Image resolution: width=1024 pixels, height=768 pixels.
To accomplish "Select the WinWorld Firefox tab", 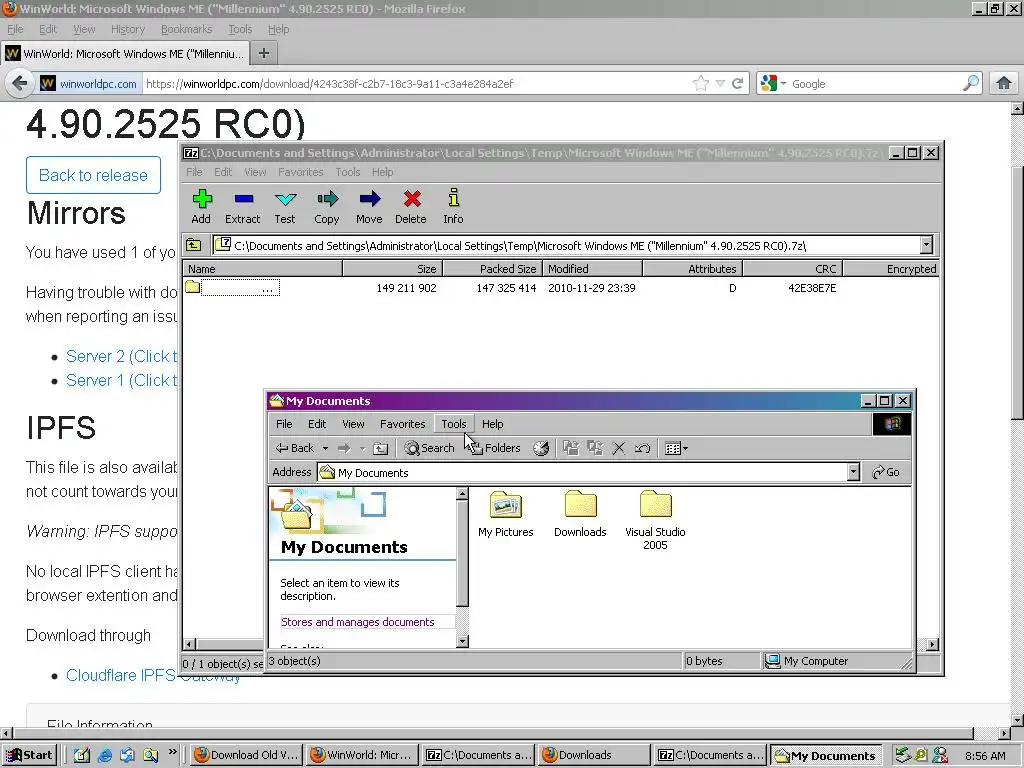I will (x=125, y=54).
